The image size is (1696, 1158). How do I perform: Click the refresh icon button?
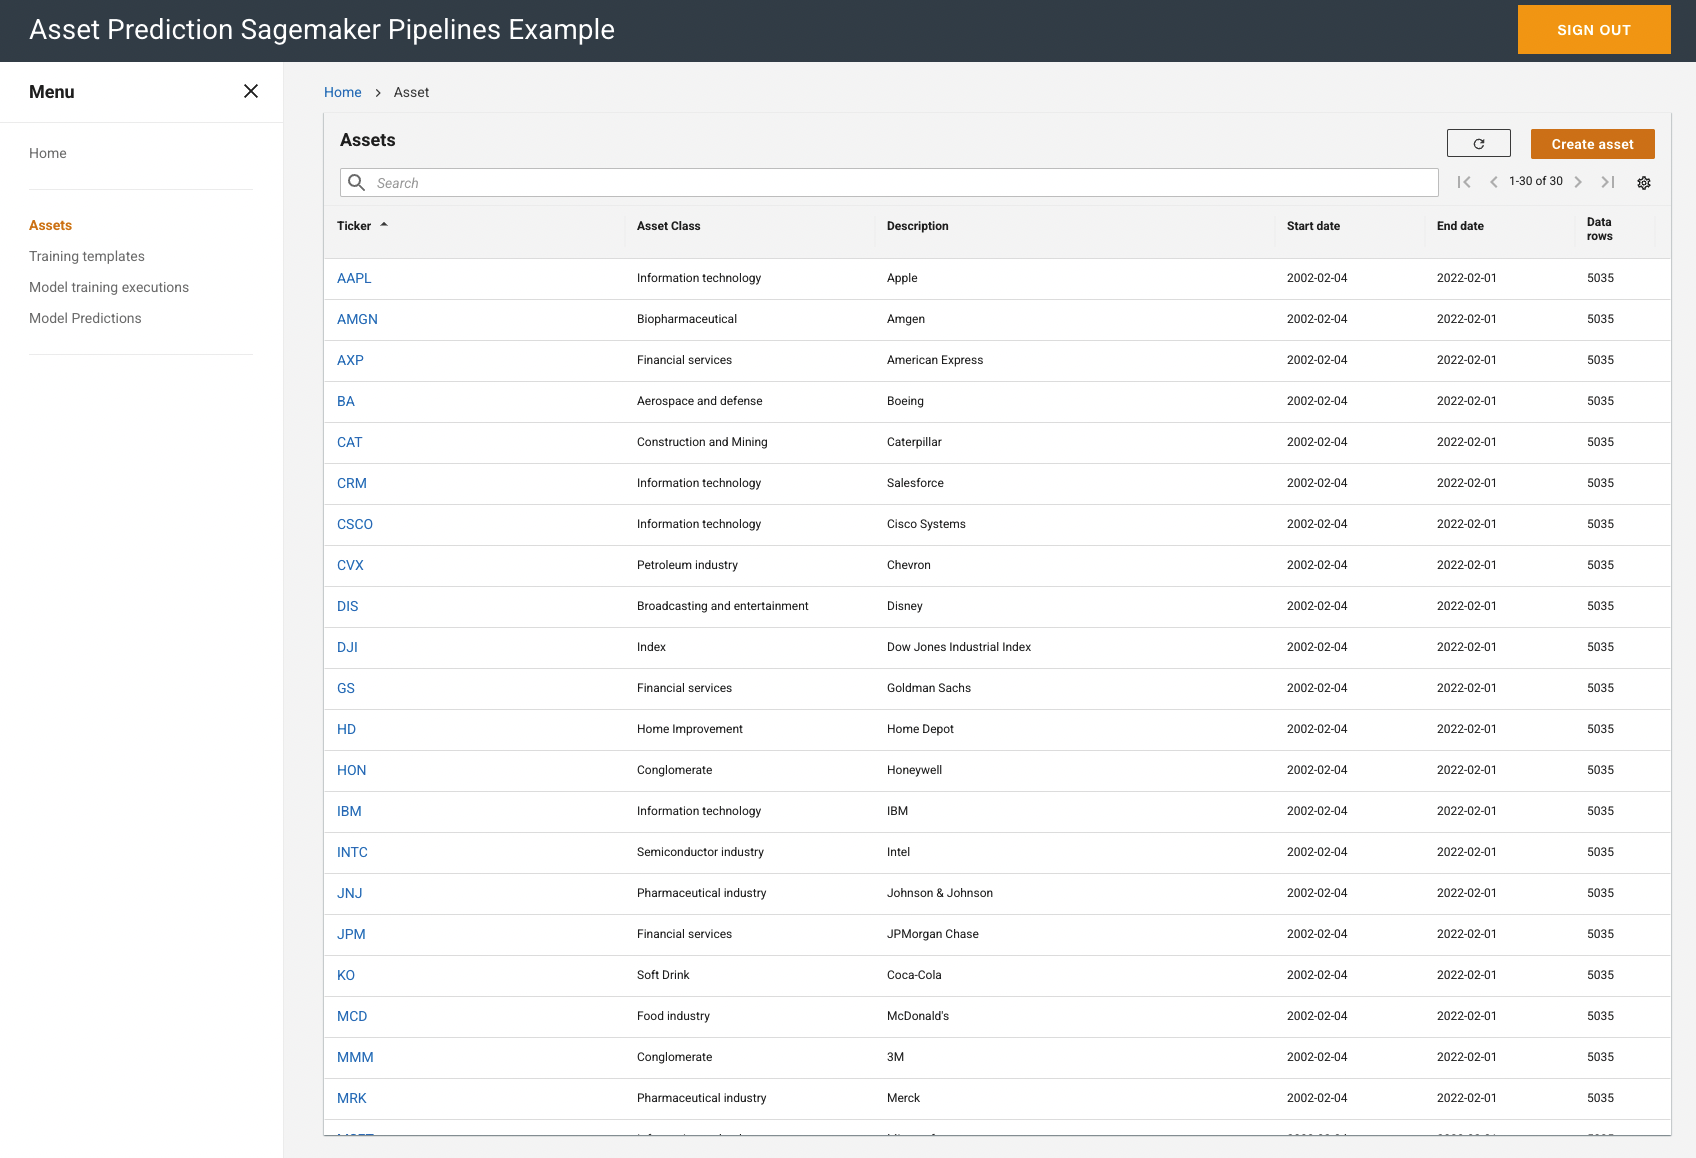point(1478,144)
